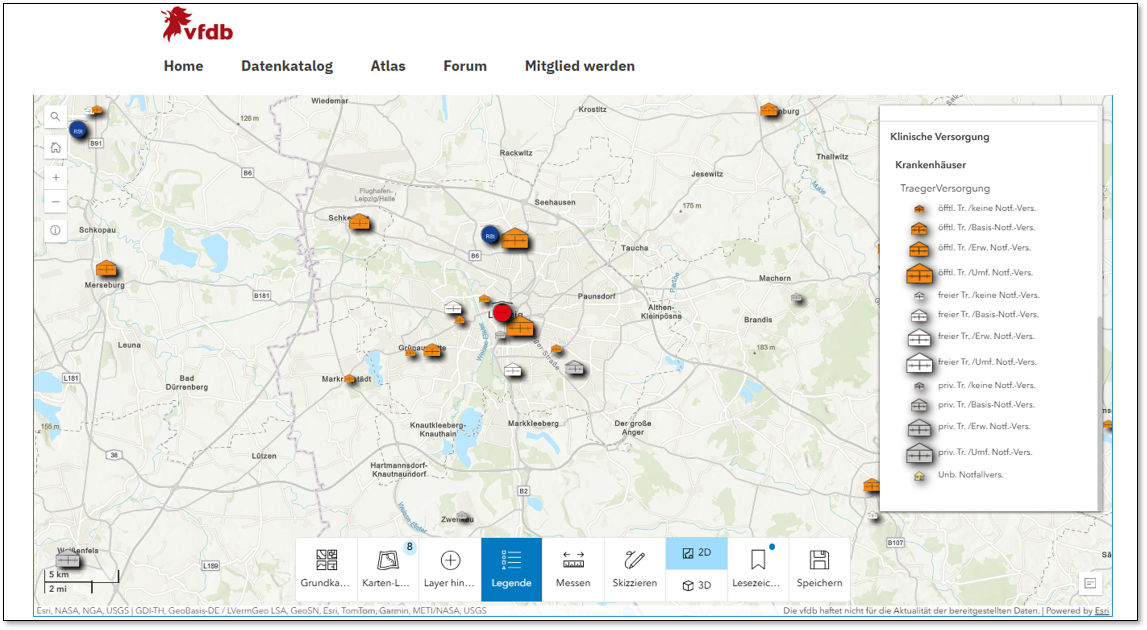The height and width of the screenshot is (630, 1147).
Task: Activate the Skizzieren sketch tool
Action: pyautogui.click(x=634, y=569)
